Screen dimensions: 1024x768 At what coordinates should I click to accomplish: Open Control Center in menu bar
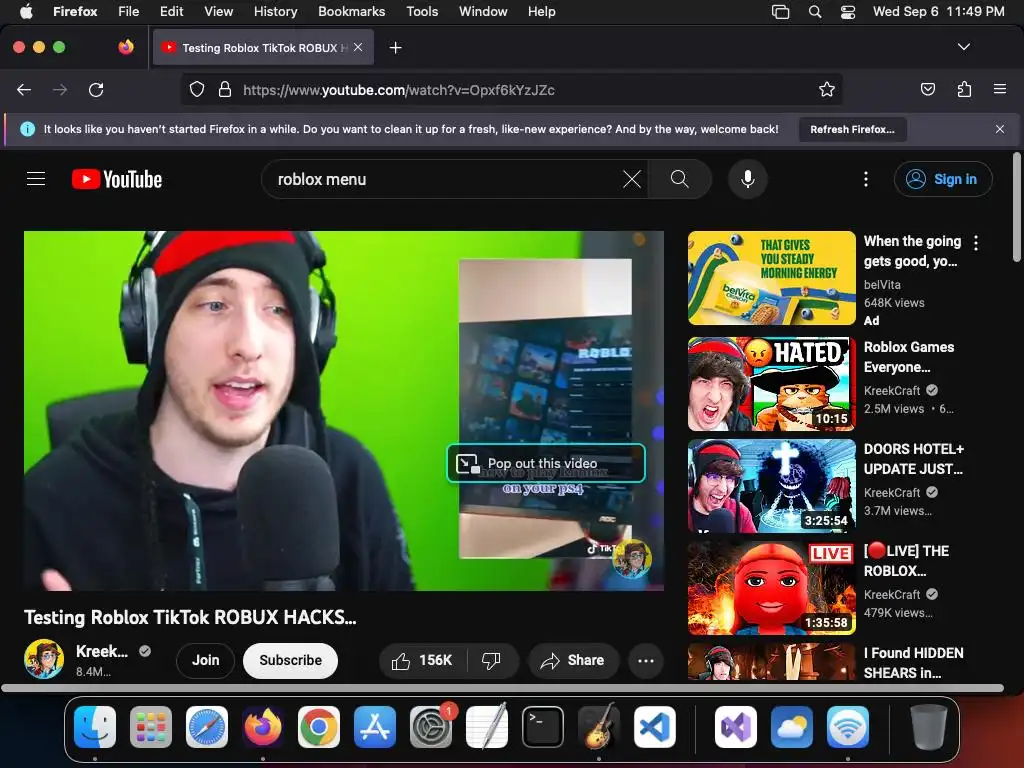[x=848, y=12]
